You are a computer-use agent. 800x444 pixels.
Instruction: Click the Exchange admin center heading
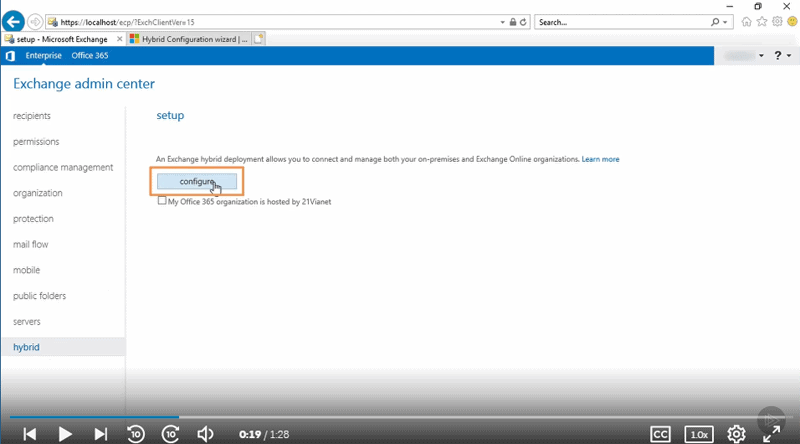[84, 84]
